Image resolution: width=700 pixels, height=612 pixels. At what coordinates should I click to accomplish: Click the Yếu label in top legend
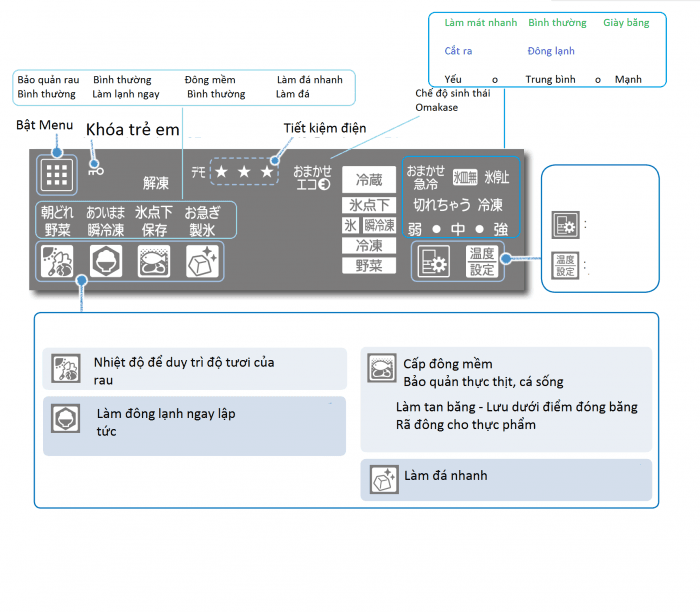point(453,79)
